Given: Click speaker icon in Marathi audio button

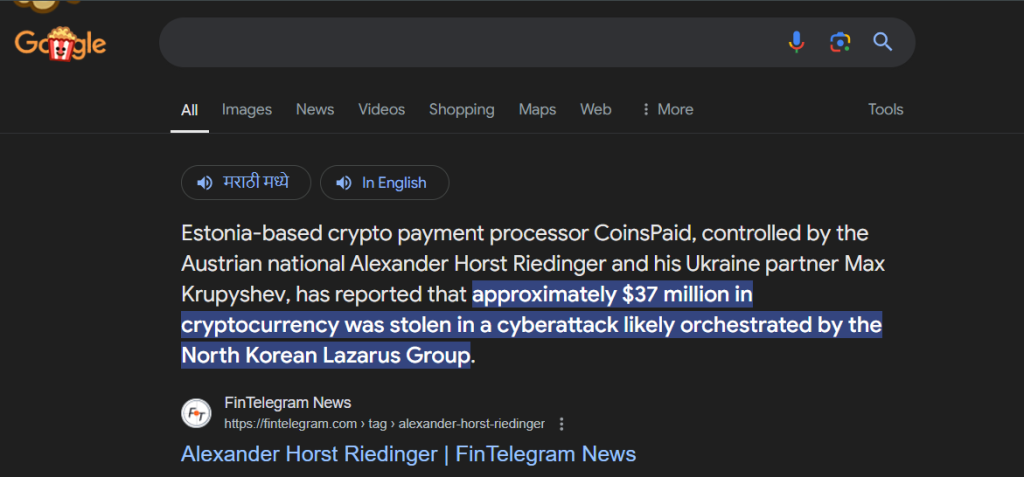Looking at the screenshot, I should [205, 183].
